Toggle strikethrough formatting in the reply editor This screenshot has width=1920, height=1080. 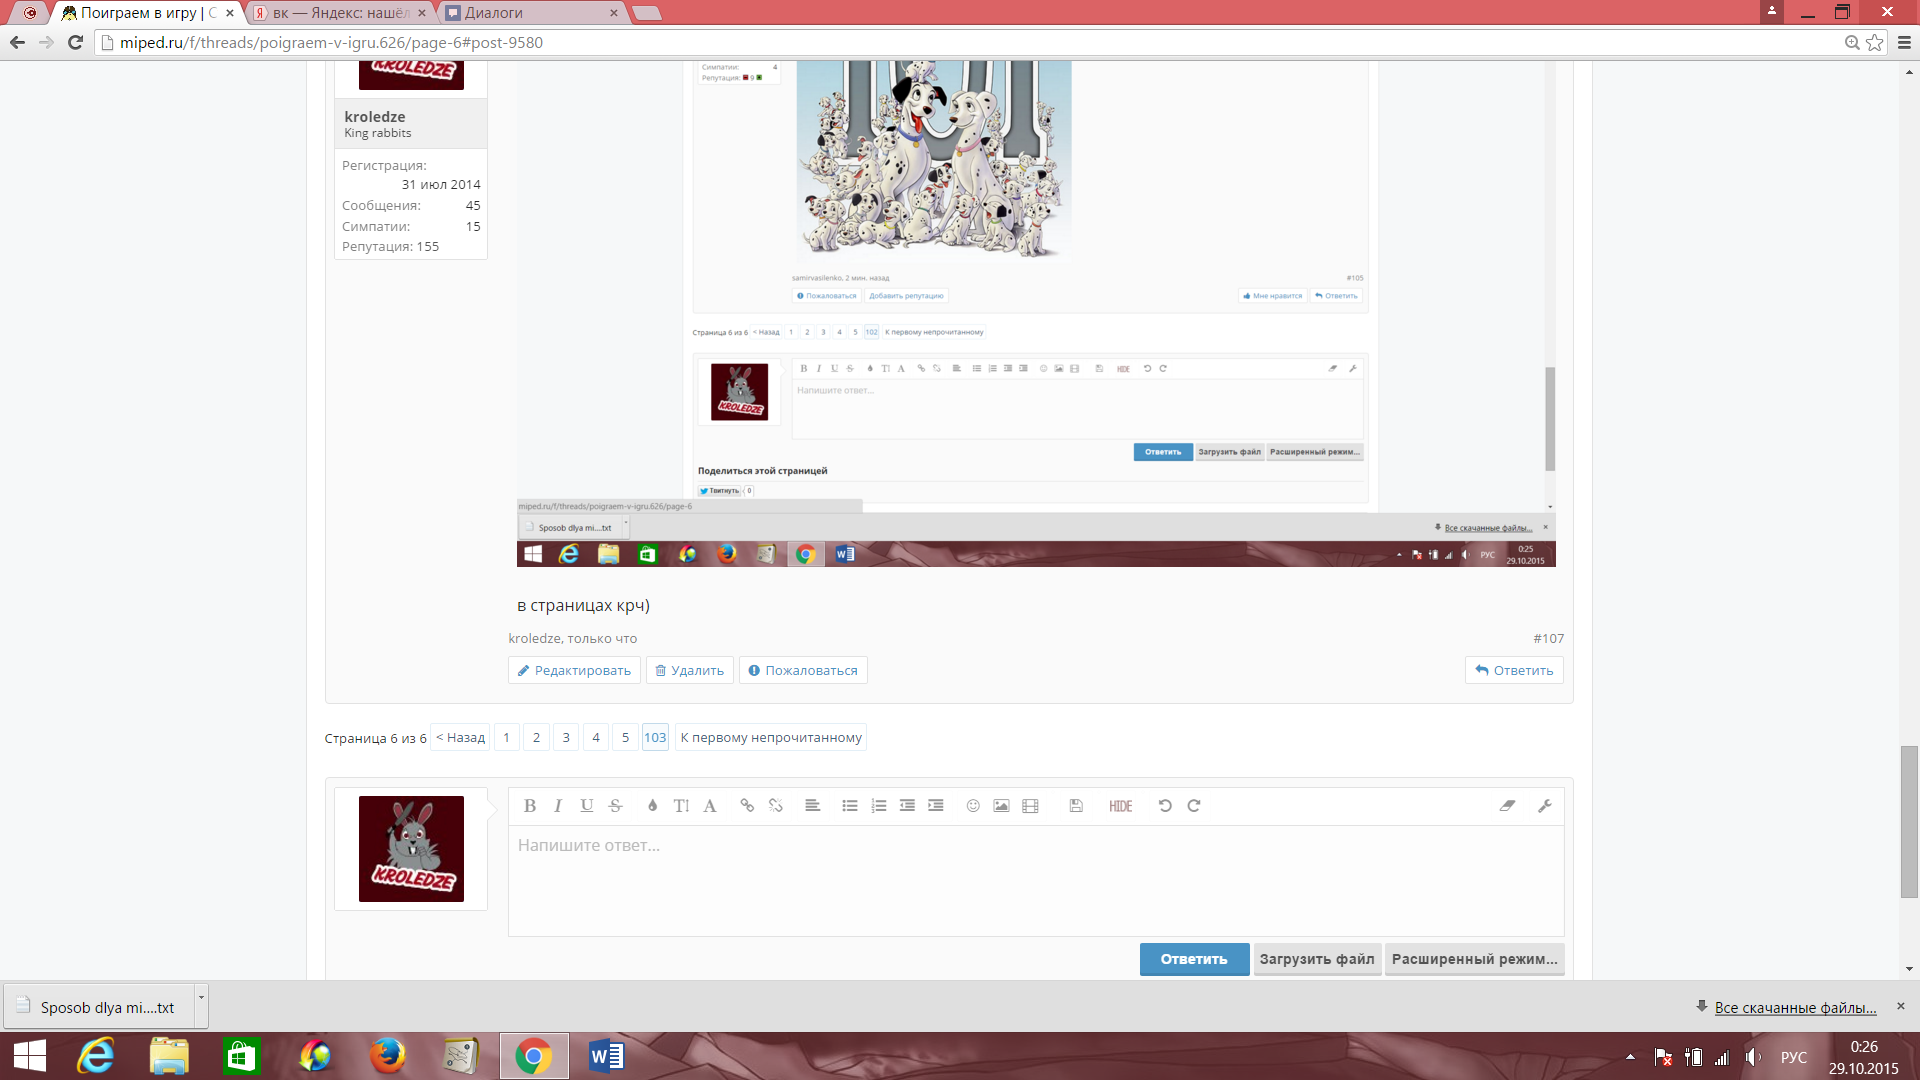(616, 806)
